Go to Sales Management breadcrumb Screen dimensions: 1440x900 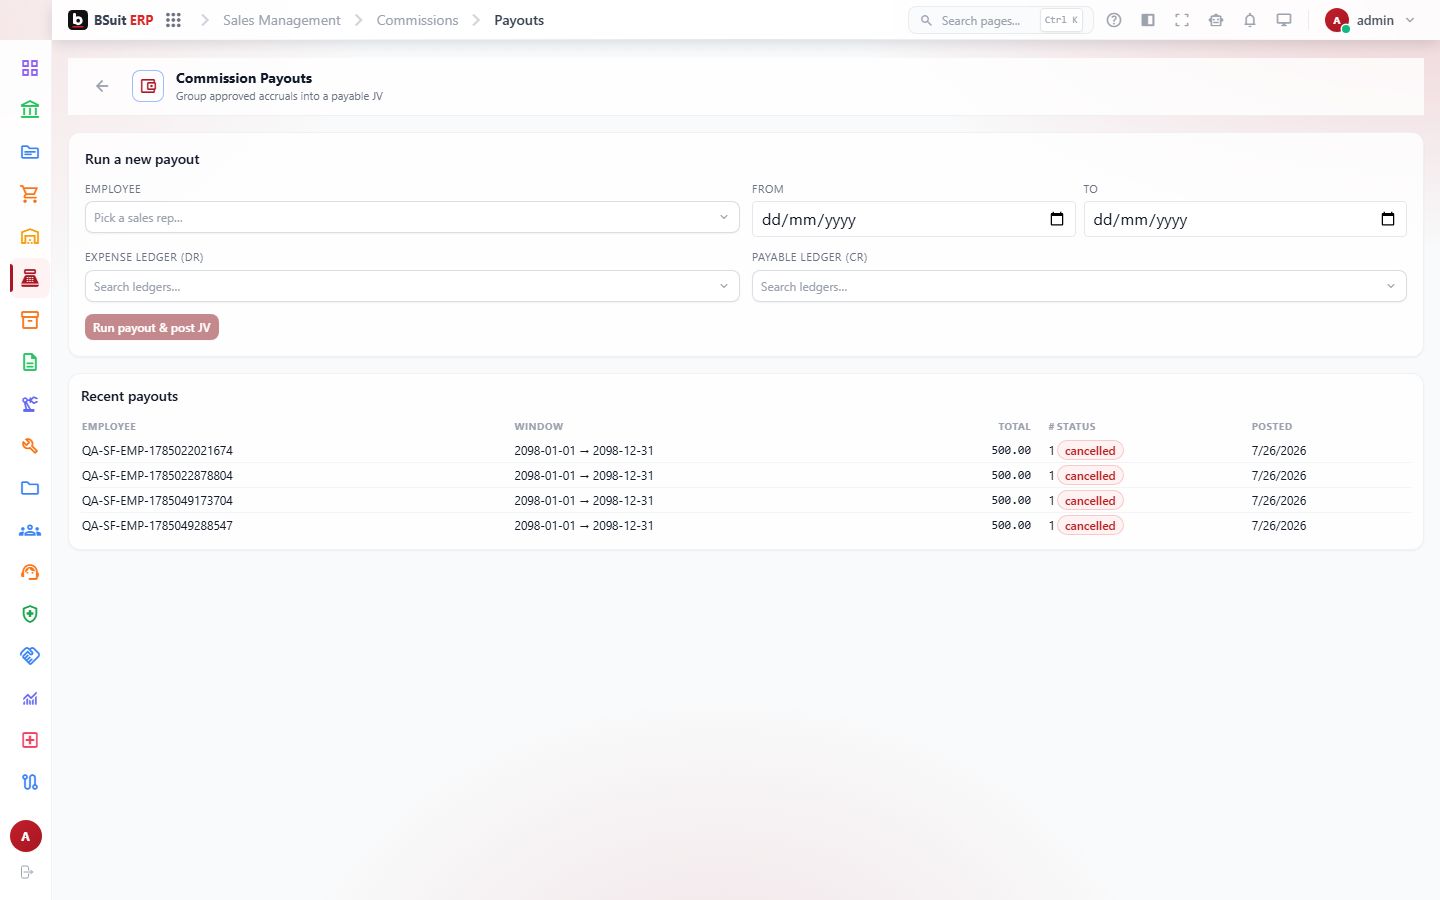(x=281, y=20)
